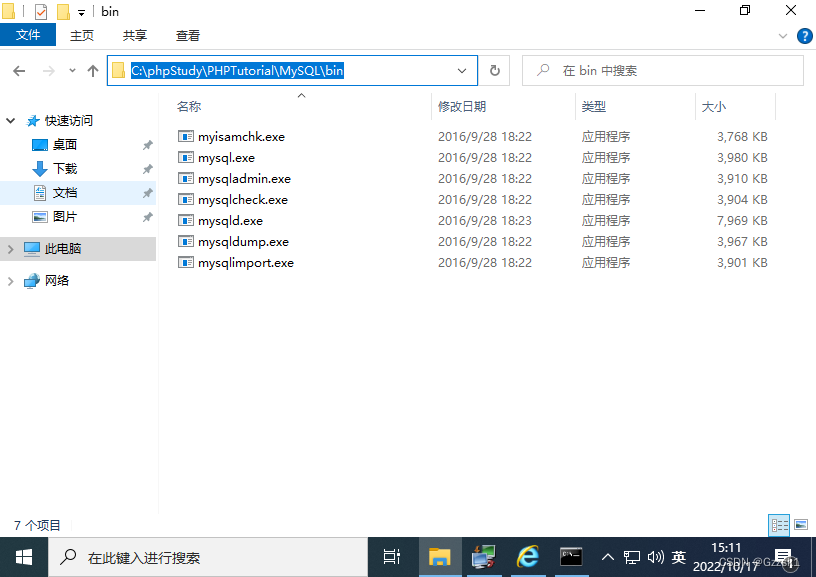The image size is (816, 577).
Task: Sort by 大小 column header
Action: pos(735,107)
